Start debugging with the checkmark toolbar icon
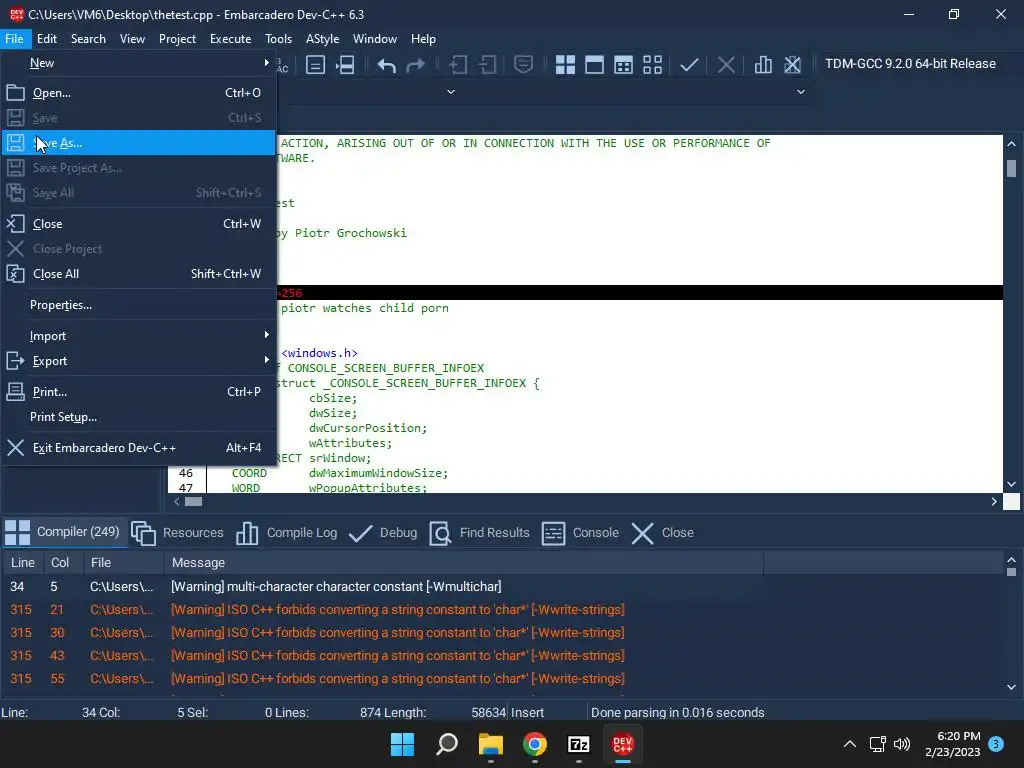Viewport: 1024px width, 768px height. (x=689, y=65)
